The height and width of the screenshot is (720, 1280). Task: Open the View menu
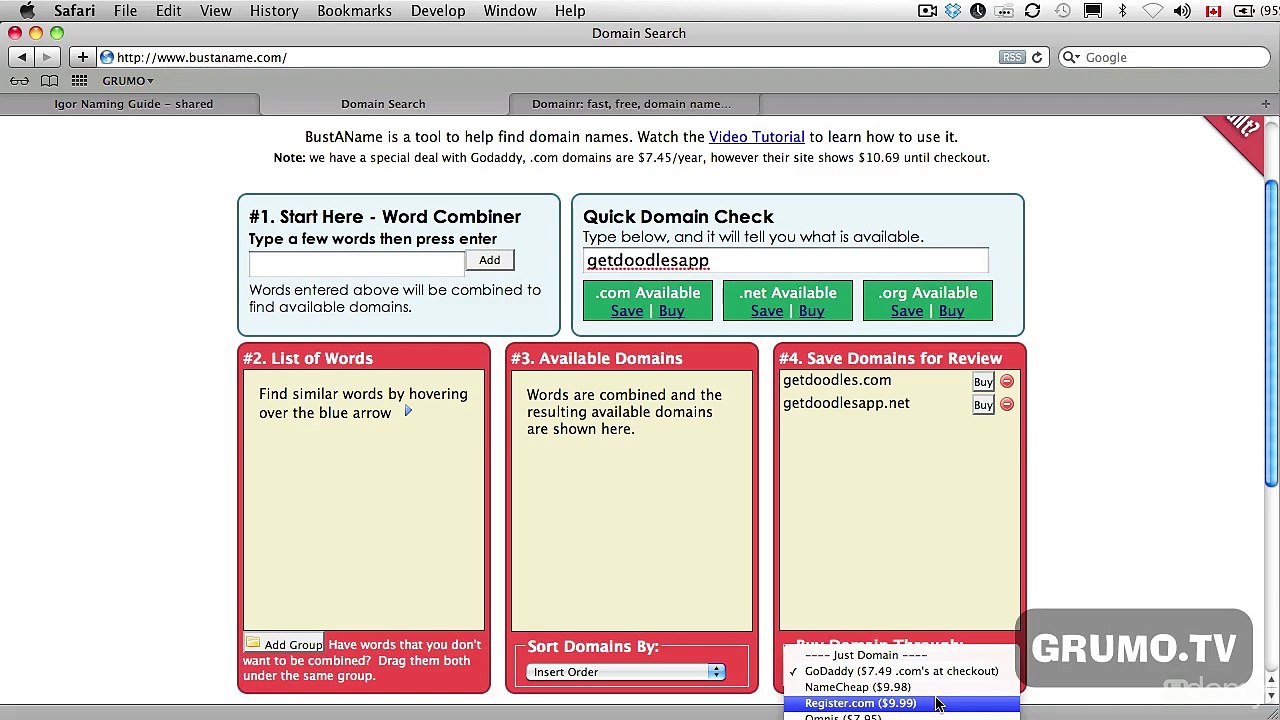point(215,11)
